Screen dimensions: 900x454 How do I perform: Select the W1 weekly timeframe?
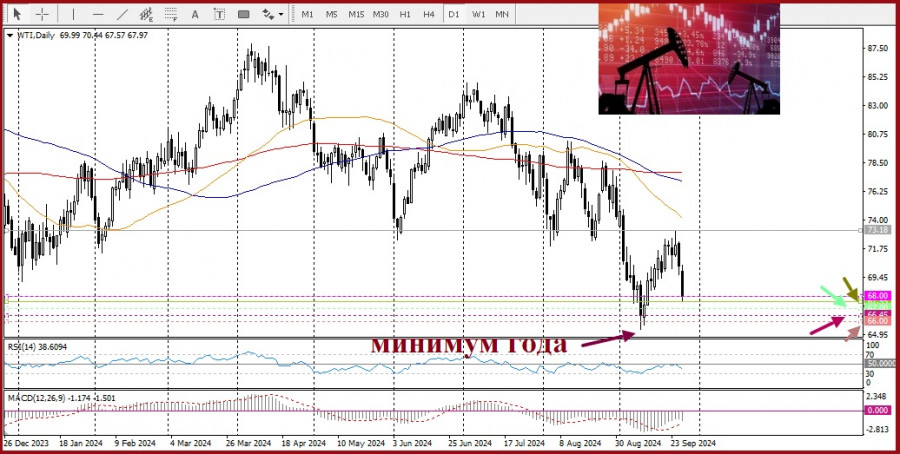click(x=479, y=14)
